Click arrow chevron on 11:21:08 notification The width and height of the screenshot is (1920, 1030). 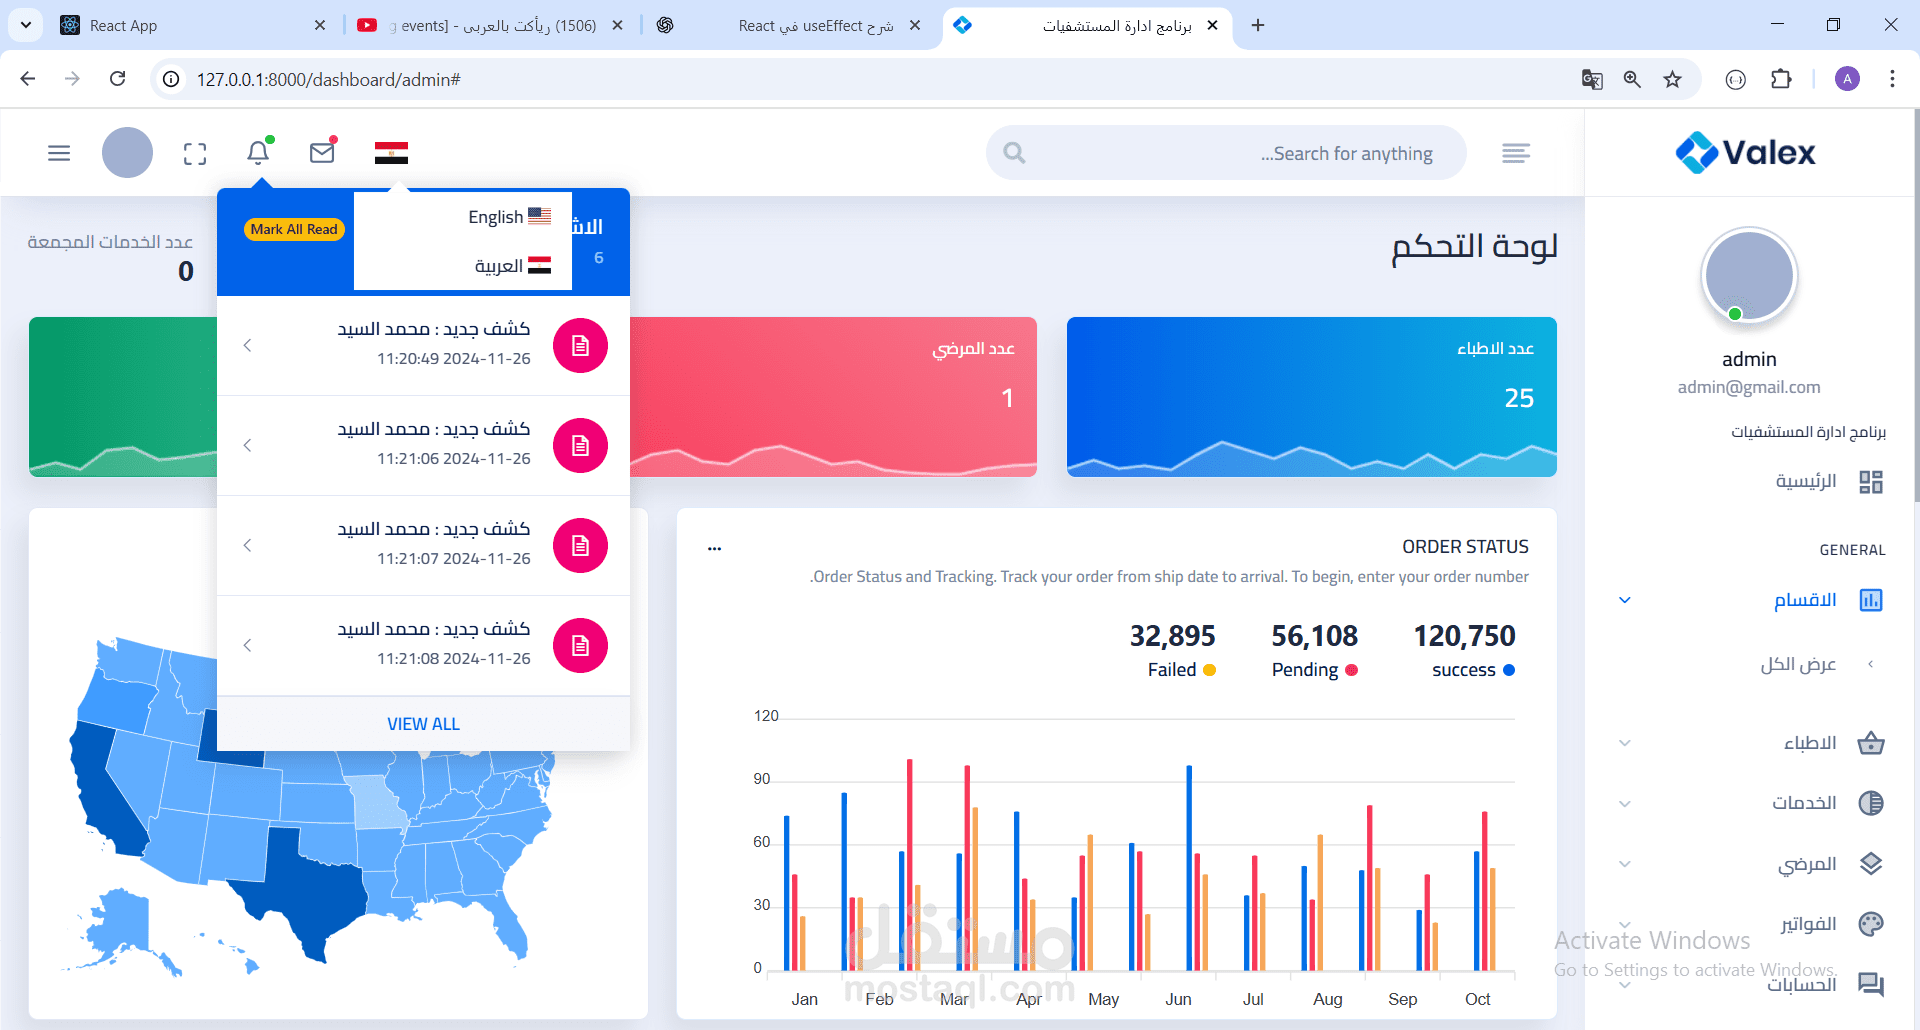click(247, 645)
